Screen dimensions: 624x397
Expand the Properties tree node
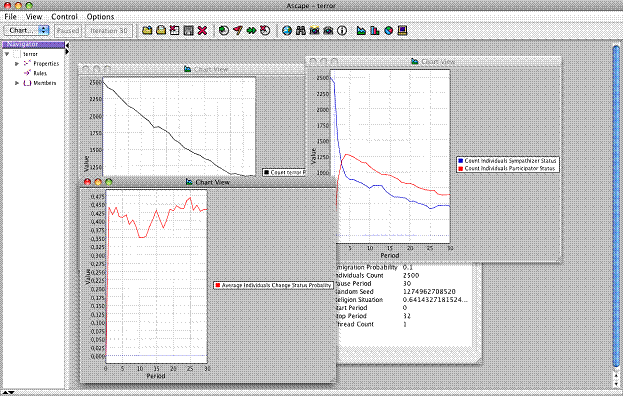(17, 64)
